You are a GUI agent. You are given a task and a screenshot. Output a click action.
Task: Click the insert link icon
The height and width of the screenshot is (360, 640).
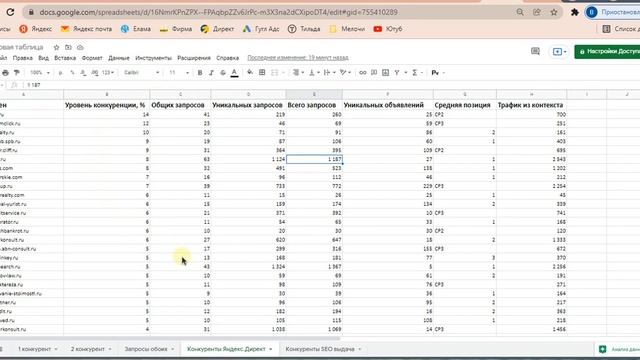pyautogui.click(x=362, y=73)
